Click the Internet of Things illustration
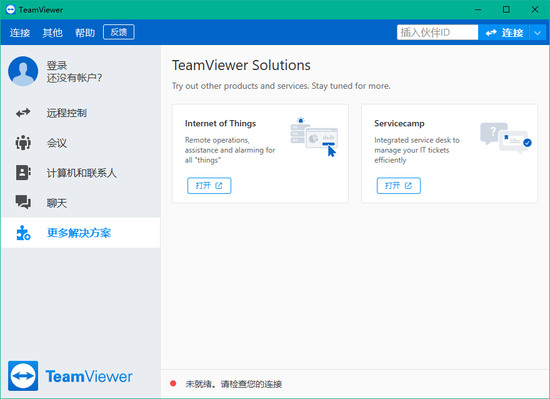This screenshot has width=550, height=399. coord(314,137)
